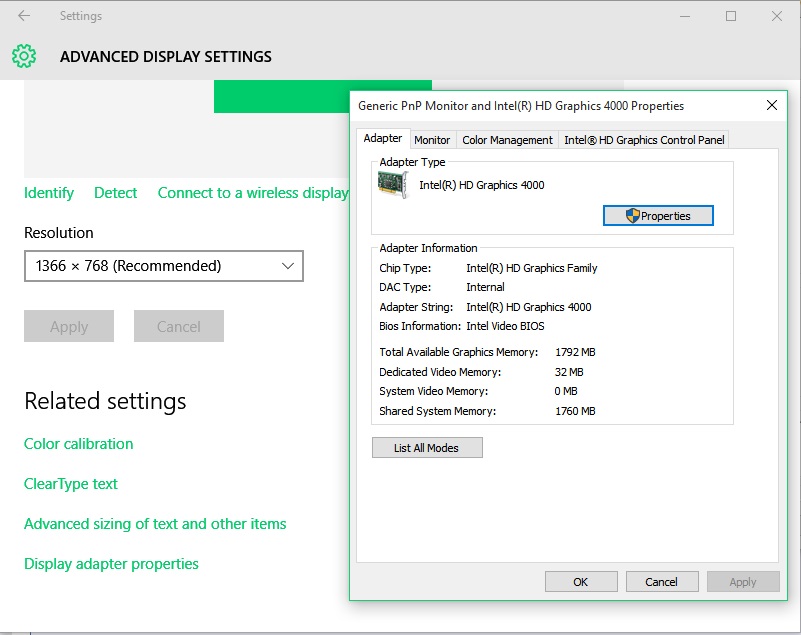801x635 pixels.
Task: Click the Dedicated Video Memory value 32 MB
Action: pos(569,372)
